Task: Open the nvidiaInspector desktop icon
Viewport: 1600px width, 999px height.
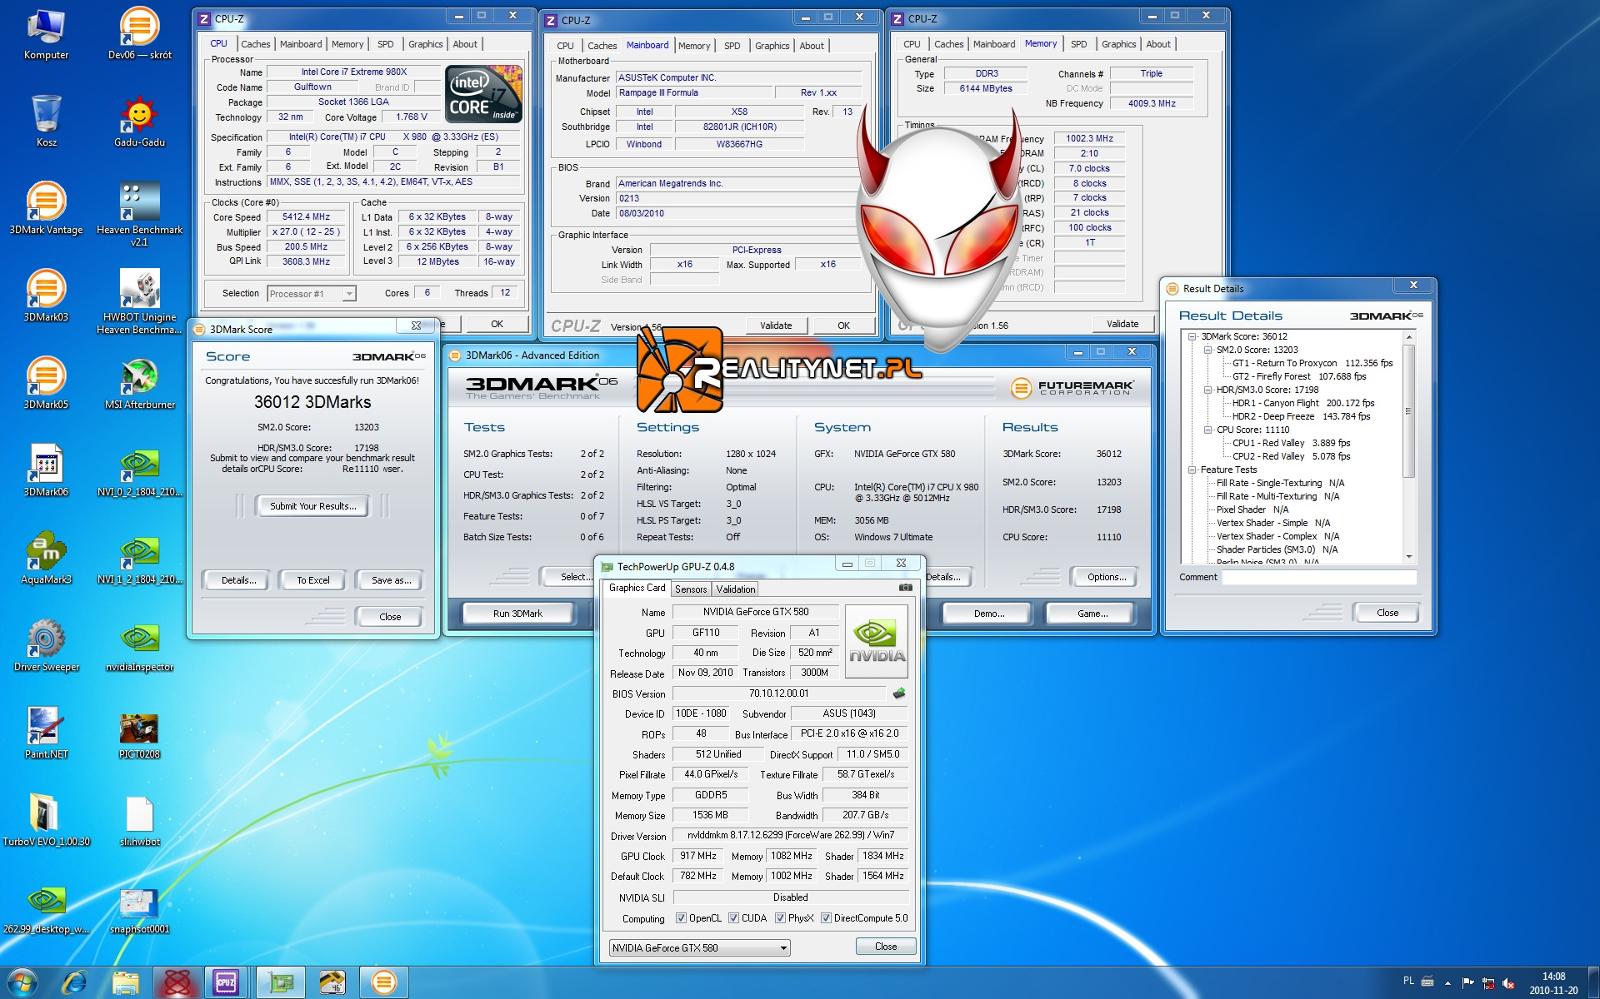Action: [139, 645]
